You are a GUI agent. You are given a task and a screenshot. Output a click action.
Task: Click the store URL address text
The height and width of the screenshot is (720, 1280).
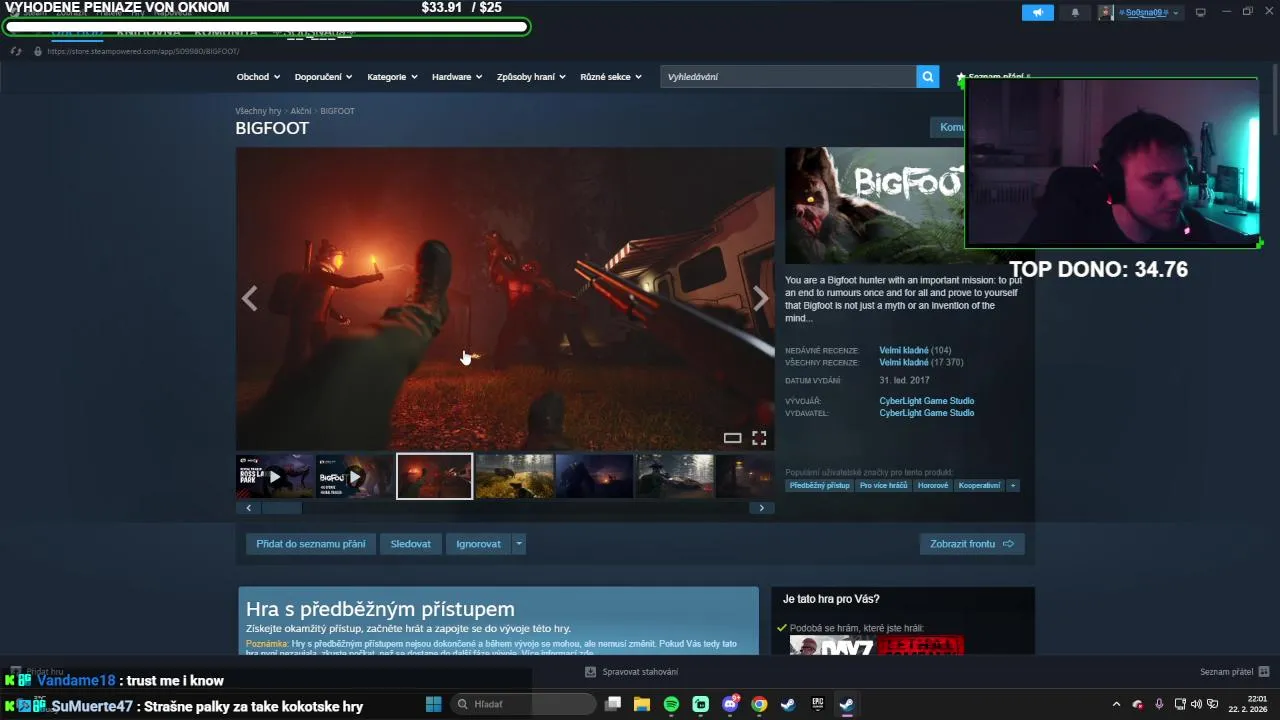pos(143,51)
